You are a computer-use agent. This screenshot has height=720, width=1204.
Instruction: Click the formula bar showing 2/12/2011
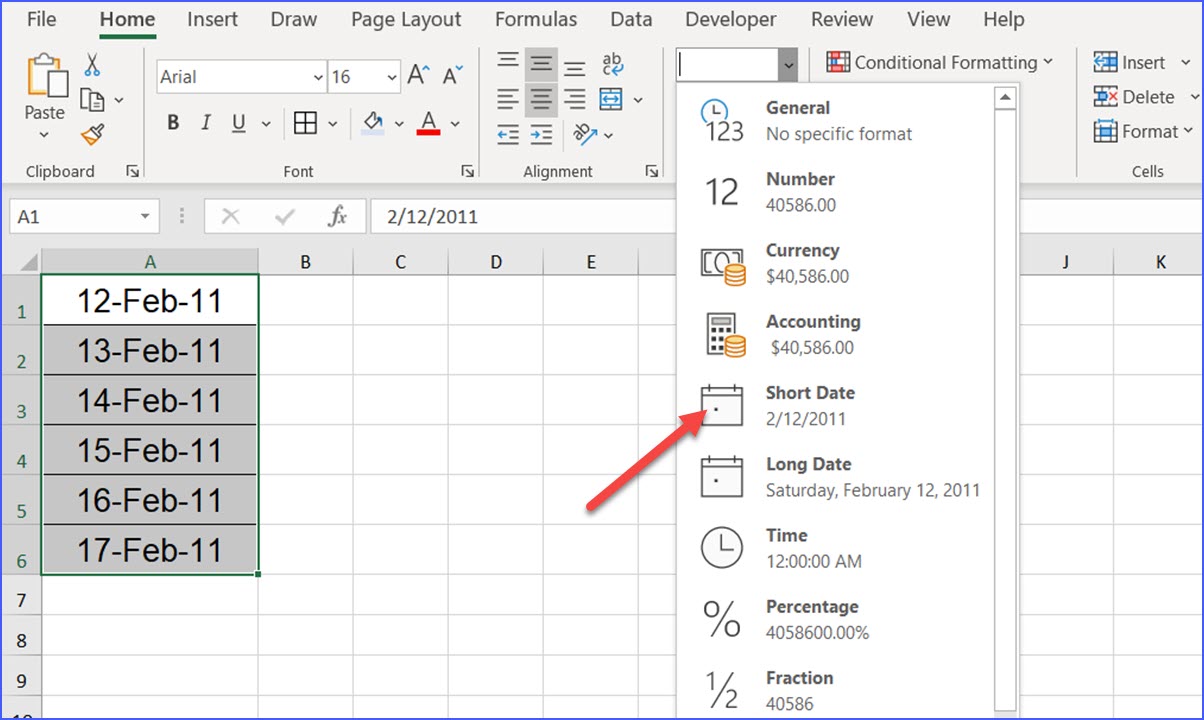[523, 216]
